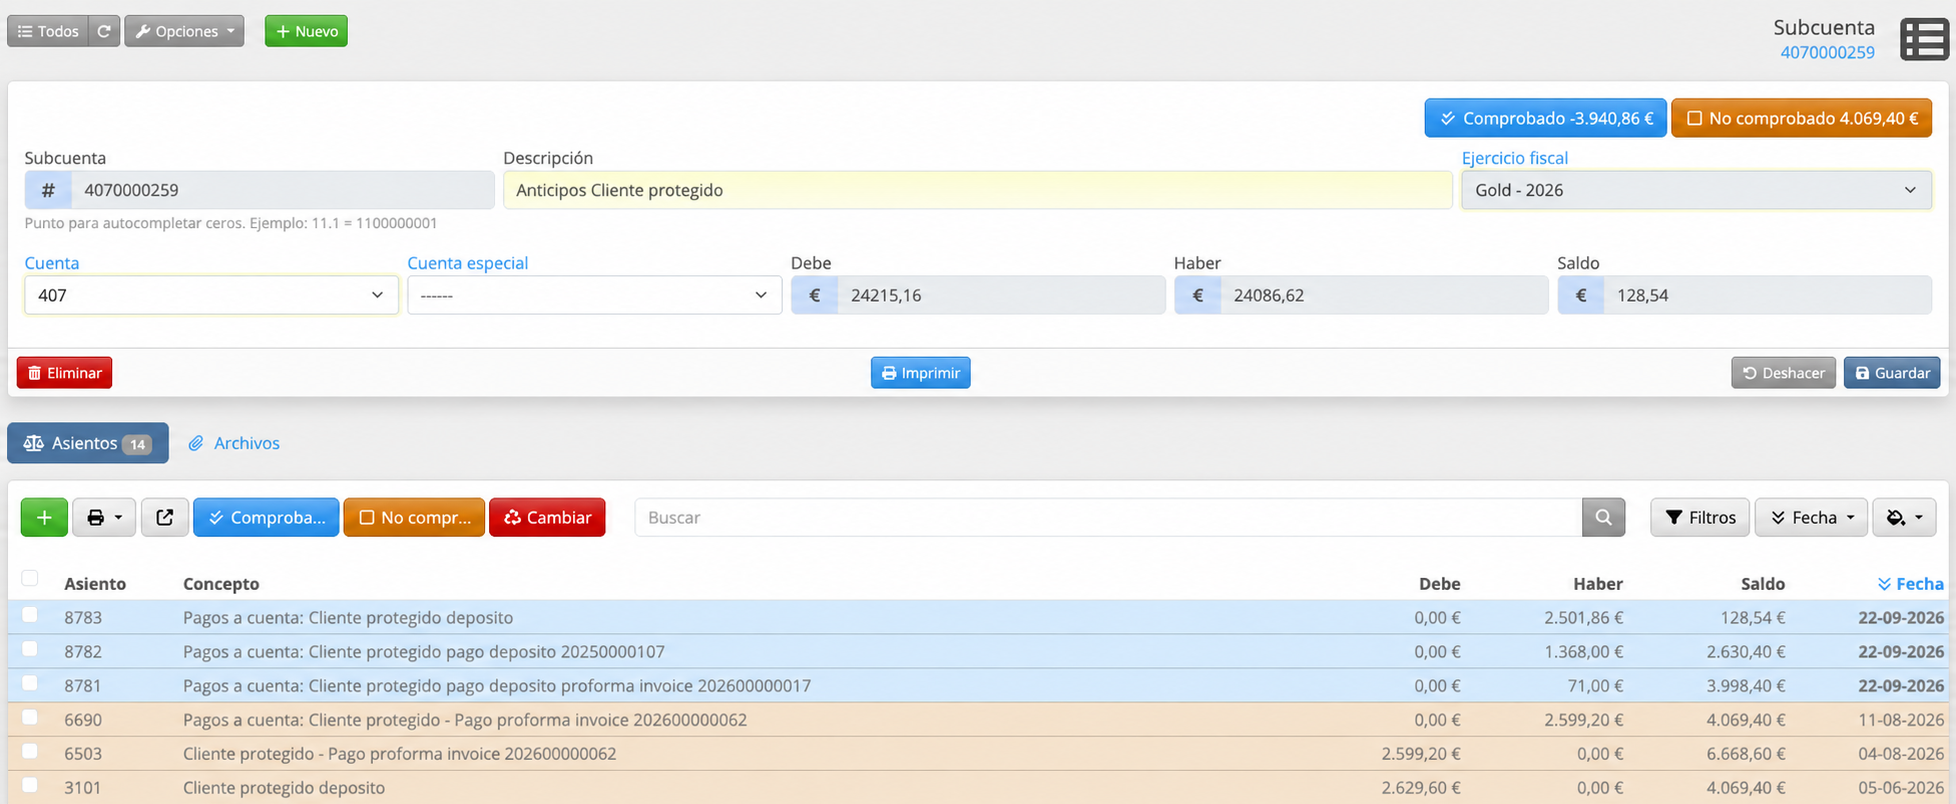Open the paint bucket color dropdown

pos(1904,517)
